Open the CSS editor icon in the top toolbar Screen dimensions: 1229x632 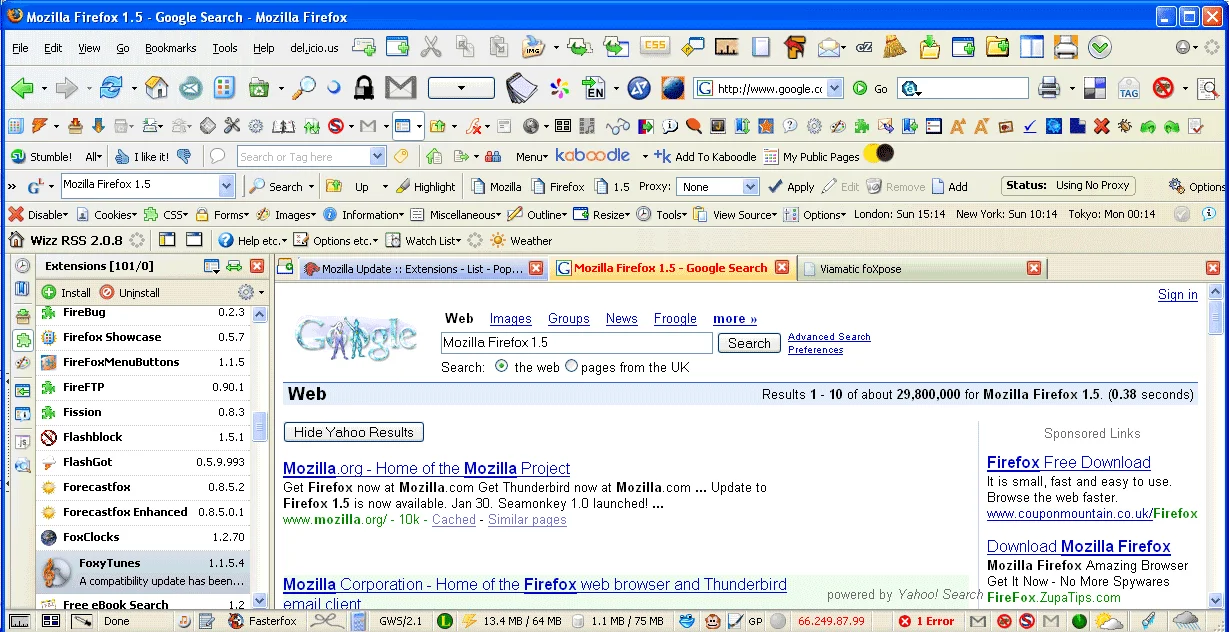(x=655, y=46)
